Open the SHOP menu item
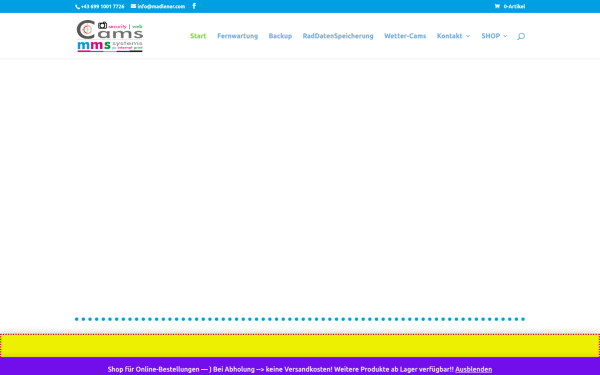 point(491,36)
